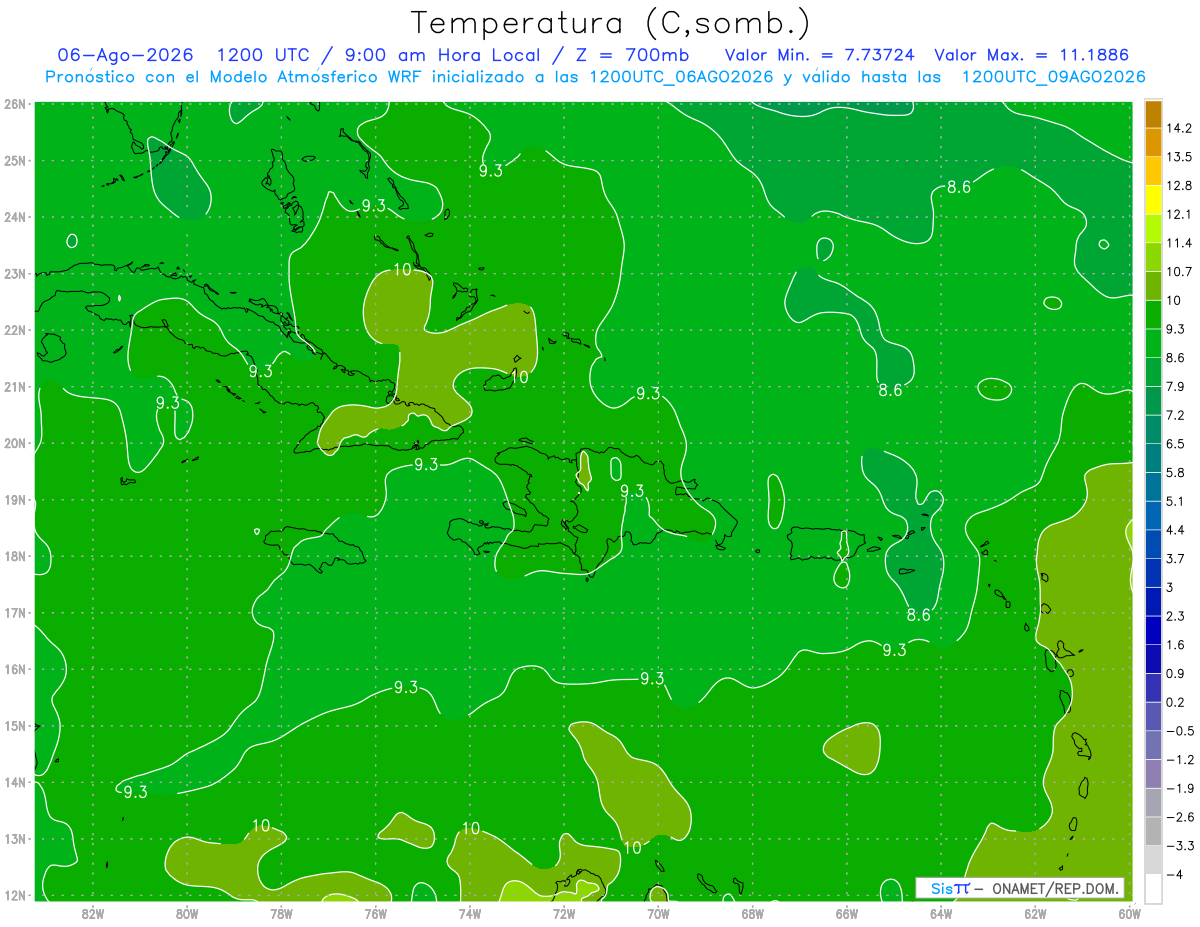
Task: Click the "ONAMET/REP.DOM." credit box
Action: click(x=1020, y=888)
